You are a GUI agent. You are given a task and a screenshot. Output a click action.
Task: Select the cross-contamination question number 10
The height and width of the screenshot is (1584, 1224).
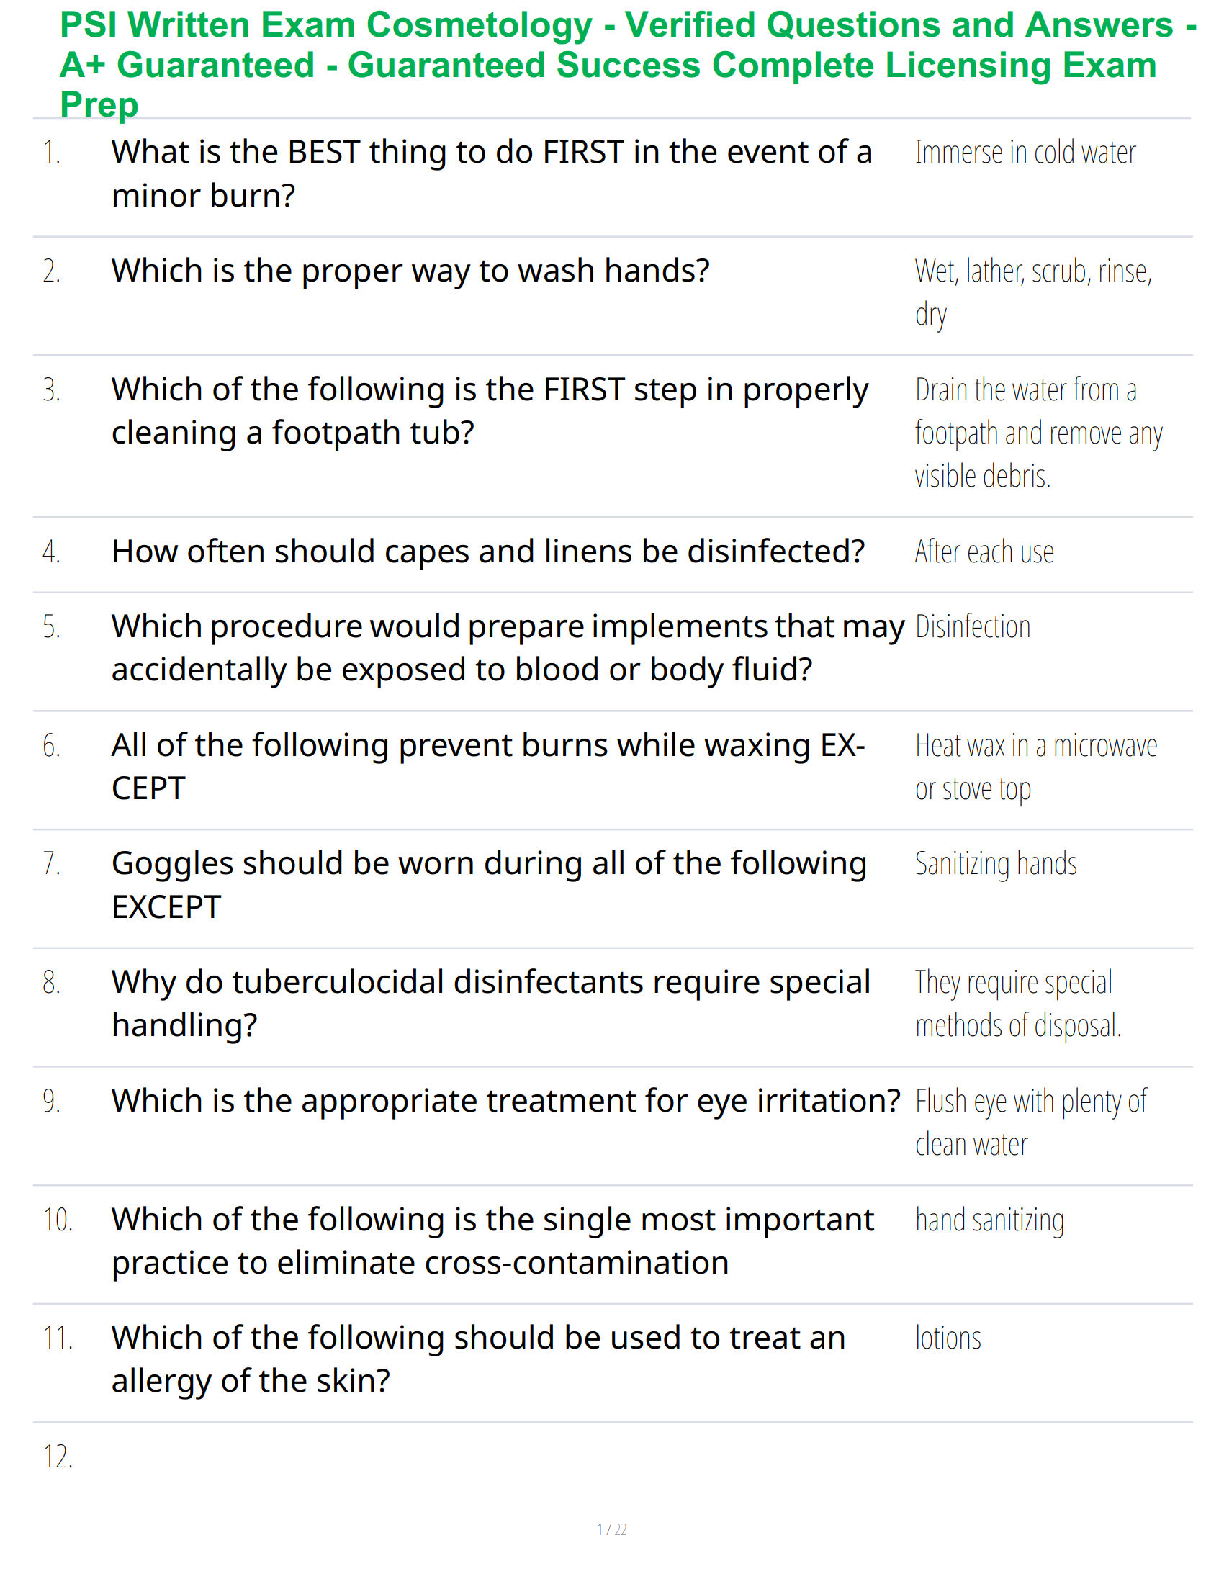(492, 1241)
